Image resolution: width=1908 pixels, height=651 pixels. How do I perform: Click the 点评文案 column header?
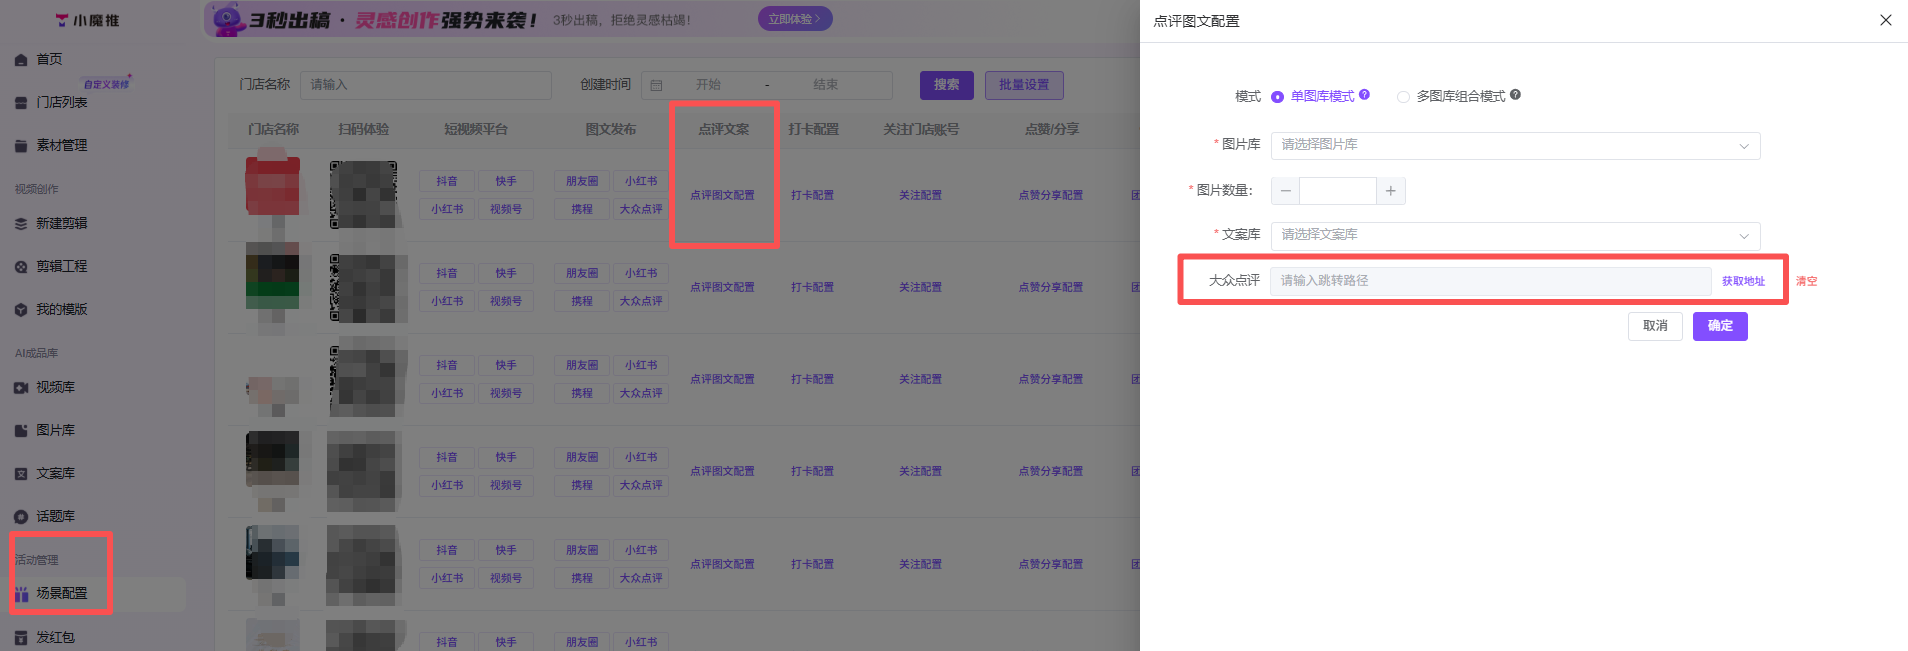(723, 130)
